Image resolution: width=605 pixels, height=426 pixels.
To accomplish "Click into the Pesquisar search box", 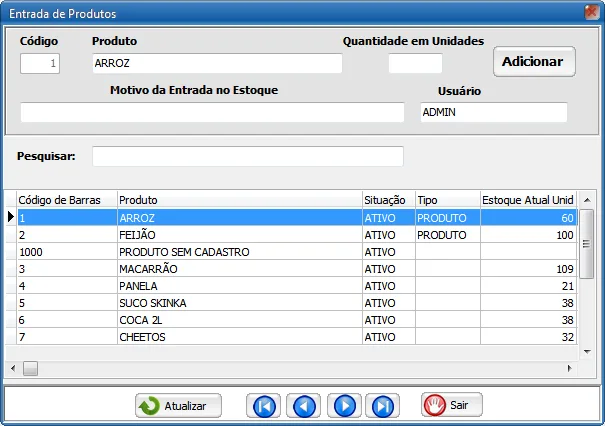I will tap(248, 156).
